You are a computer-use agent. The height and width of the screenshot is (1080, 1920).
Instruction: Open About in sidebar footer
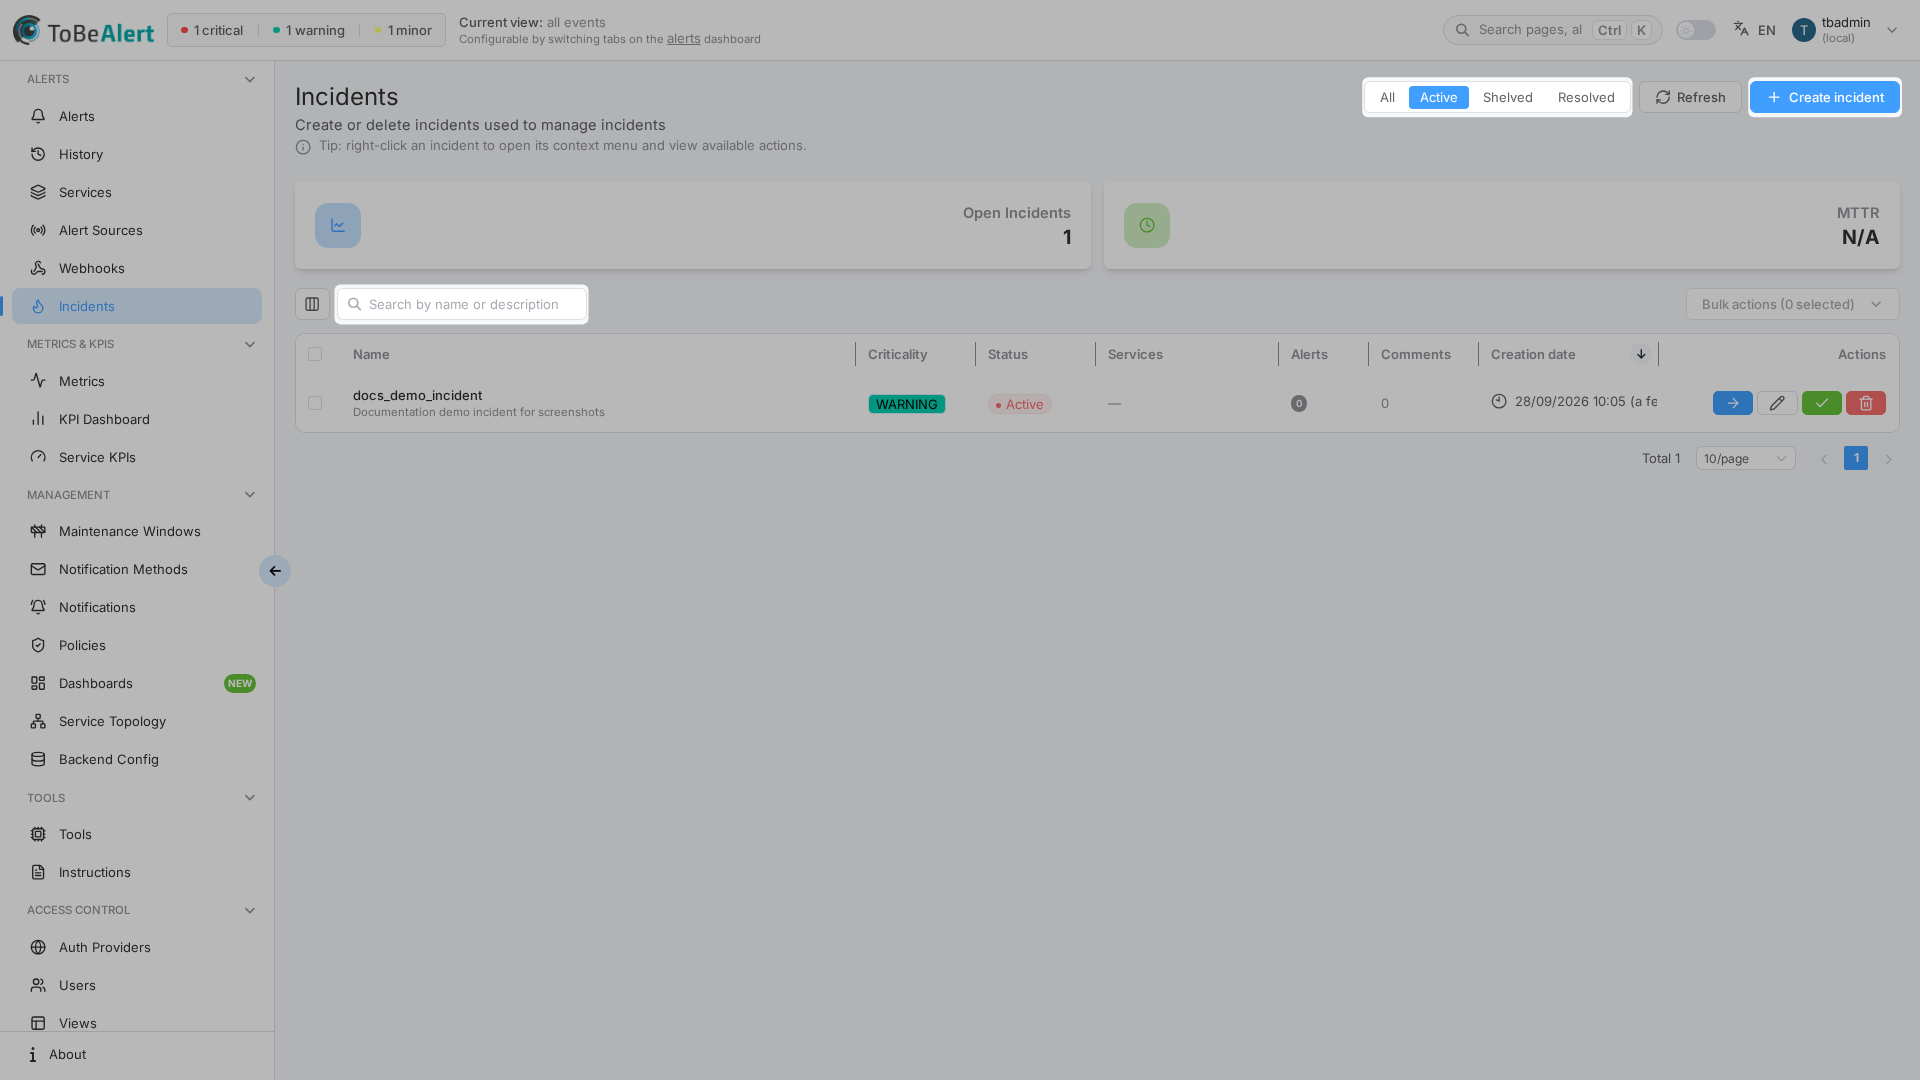point(137,1054)
